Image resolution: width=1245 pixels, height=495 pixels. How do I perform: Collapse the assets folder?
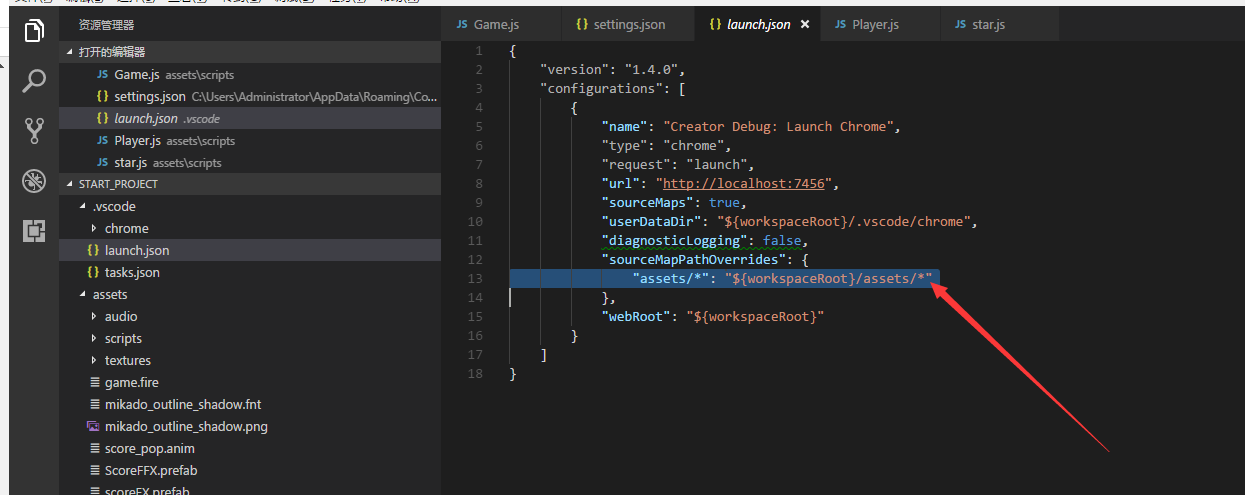(x=249, y=294)
